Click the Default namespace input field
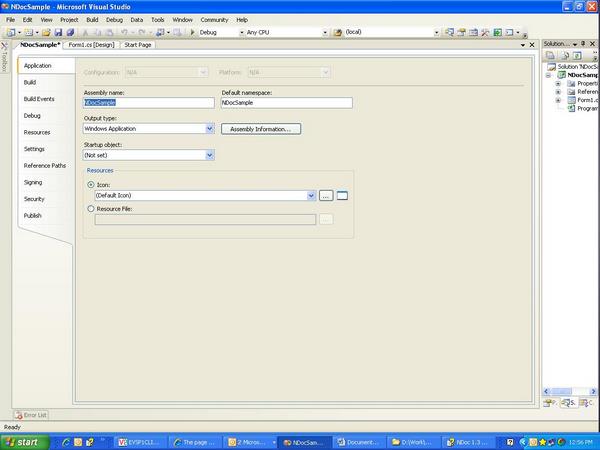 287,103
